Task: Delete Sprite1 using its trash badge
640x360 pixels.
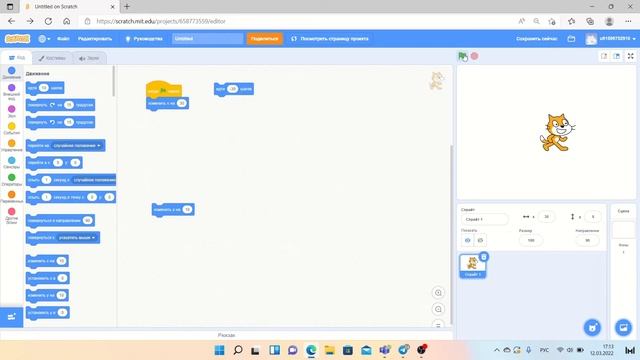Action: click(484, 257)
